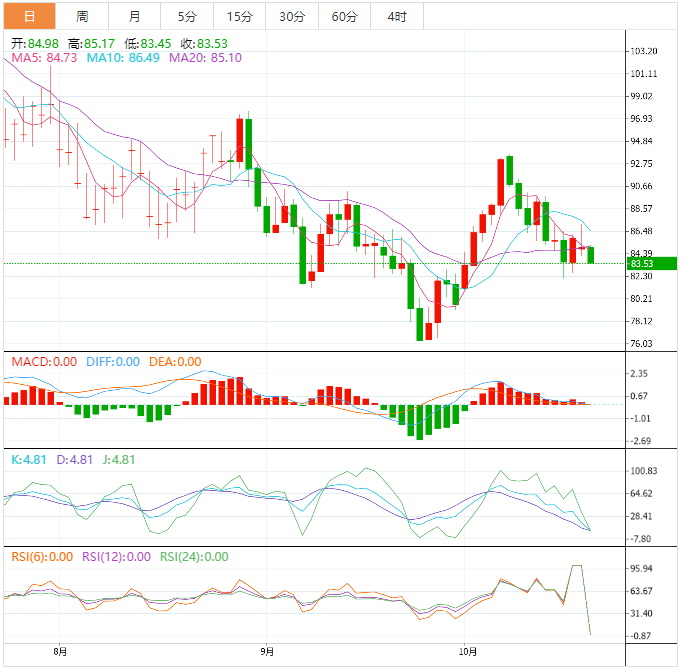This screenshot has height=672, width=689.
Task: Click the RSI(12):0.00 label
Action: [116, 557]
